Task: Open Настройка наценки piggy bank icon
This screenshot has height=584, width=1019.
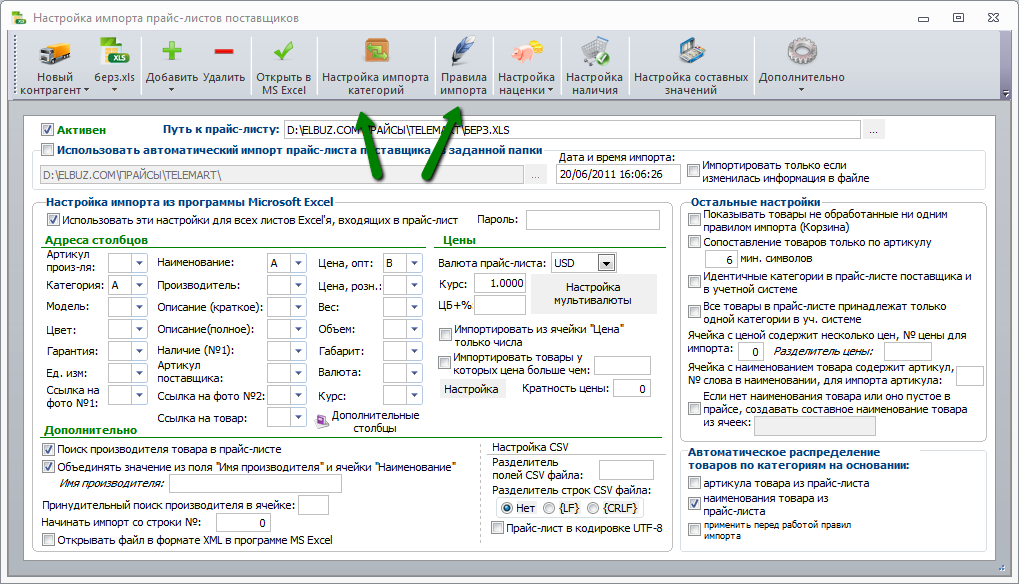Action: tap(526, 51)
